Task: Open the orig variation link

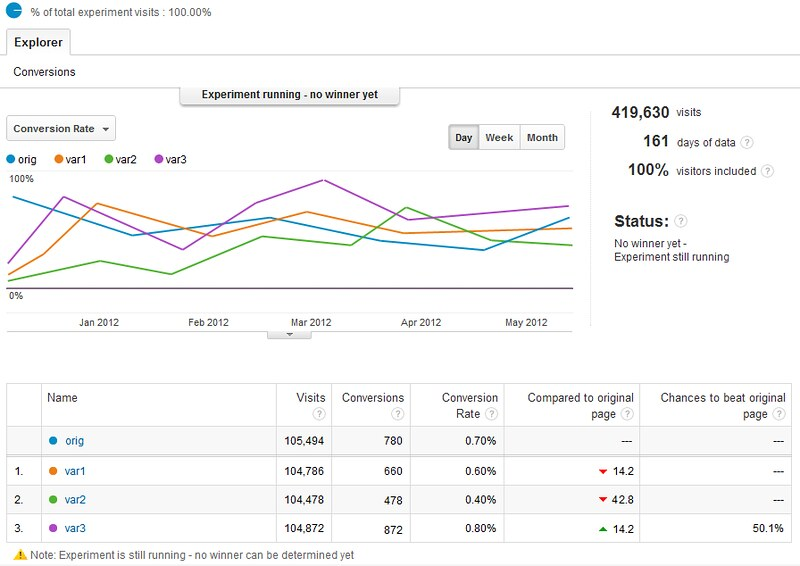Action: (x=75, y=440)
